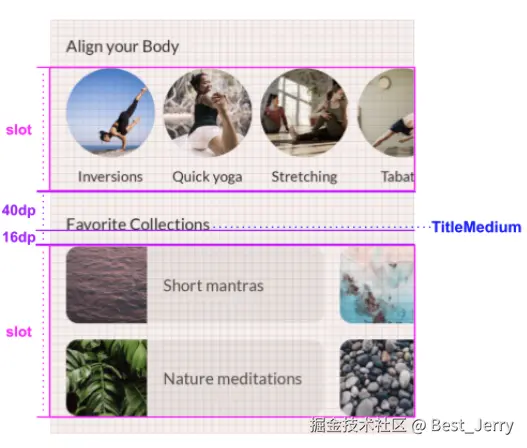Open the Inversions circular yoga image
This screenshot has width=527, height=448.
111,113
